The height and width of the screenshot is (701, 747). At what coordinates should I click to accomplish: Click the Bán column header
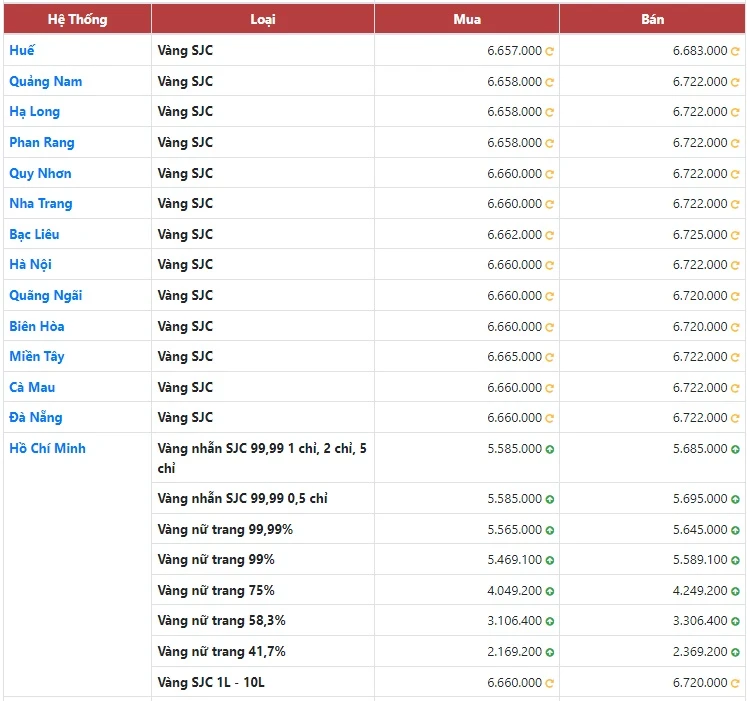(x=652, y=19)
